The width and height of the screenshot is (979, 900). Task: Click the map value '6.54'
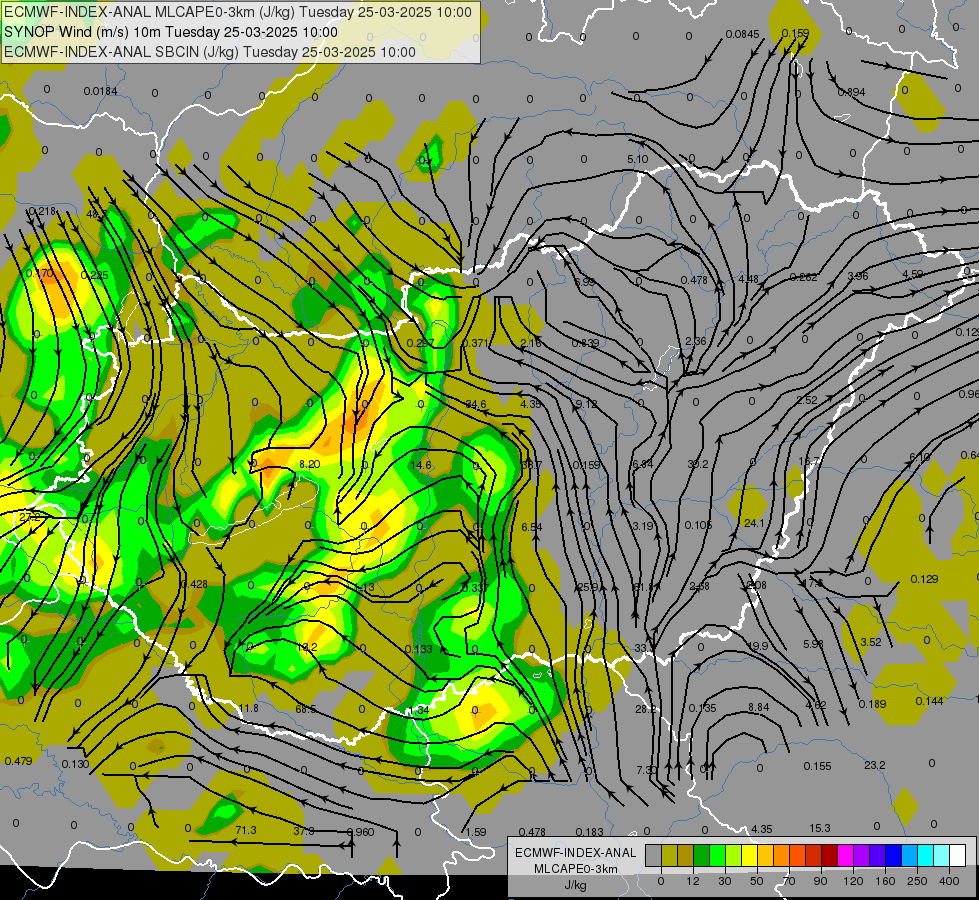[532, 528]
